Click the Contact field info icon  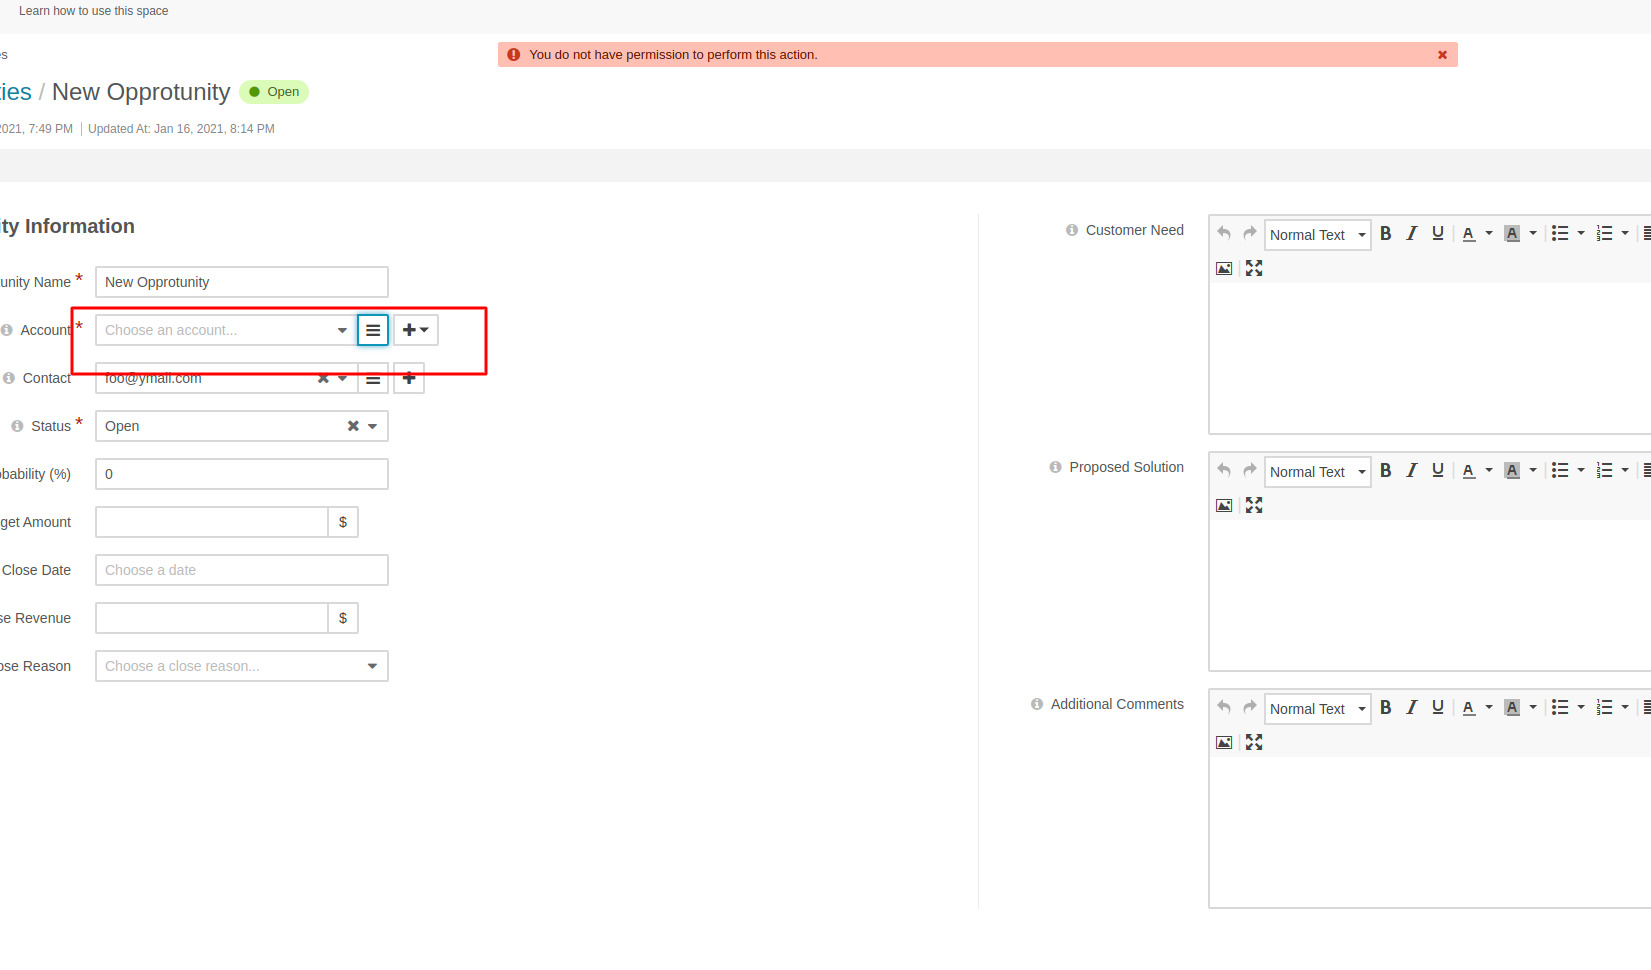(x=9, y=378)
